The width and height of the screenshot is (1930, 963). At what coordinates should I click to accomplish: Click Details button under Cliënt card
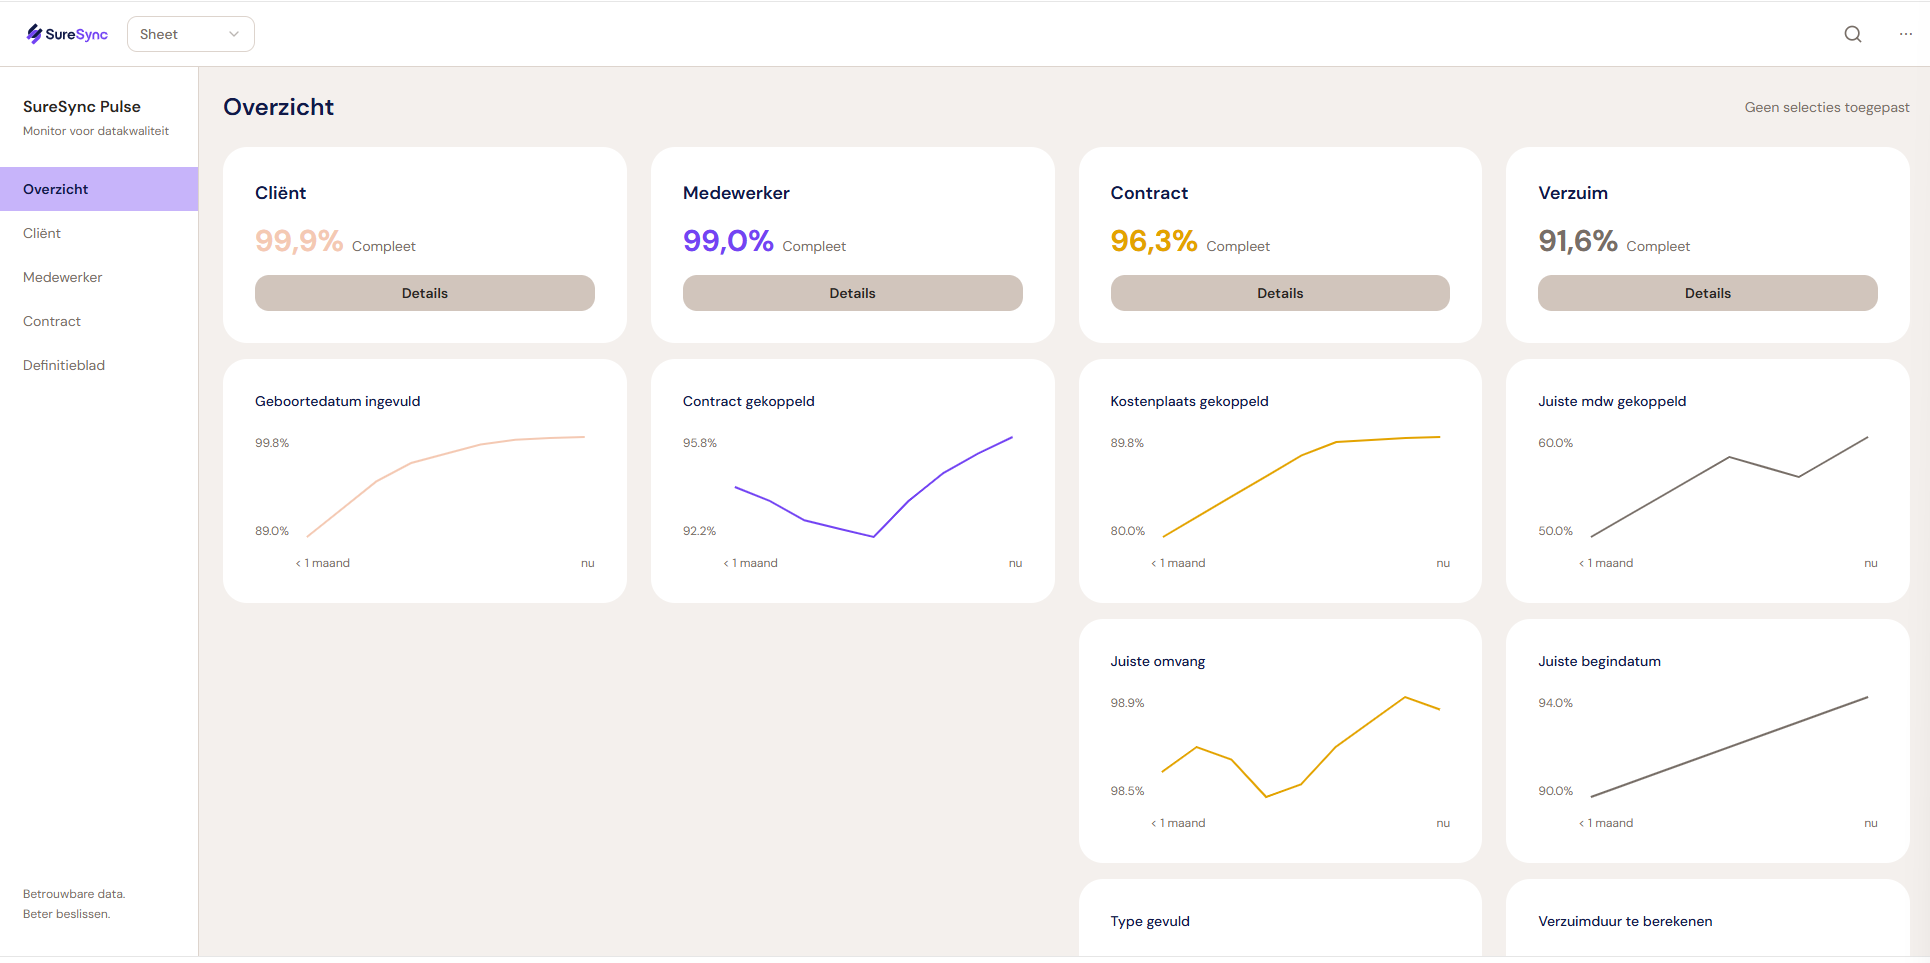coord(424,293)
